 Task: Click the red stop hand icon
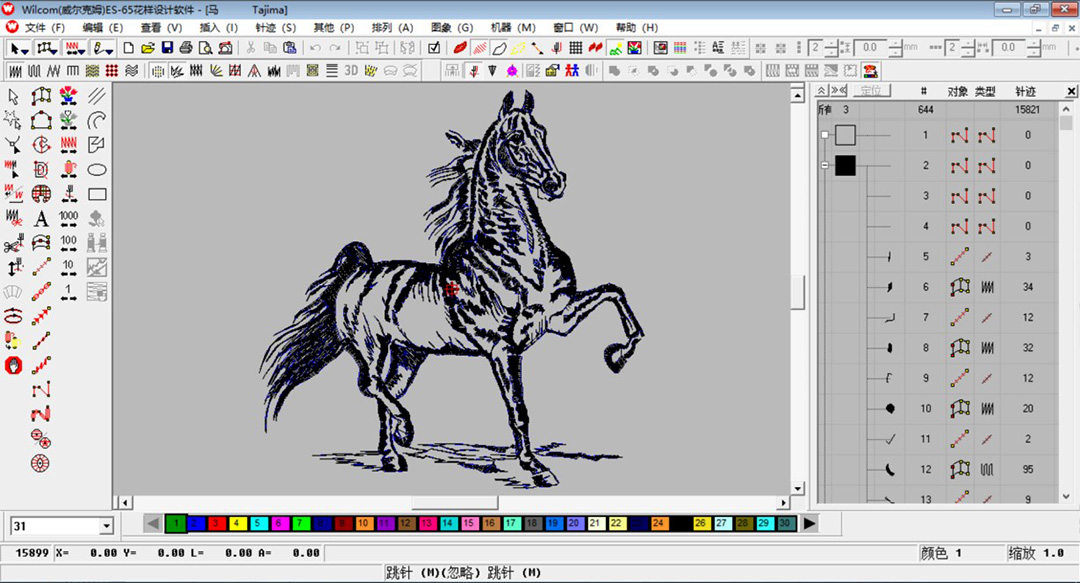tap(13, 365)
